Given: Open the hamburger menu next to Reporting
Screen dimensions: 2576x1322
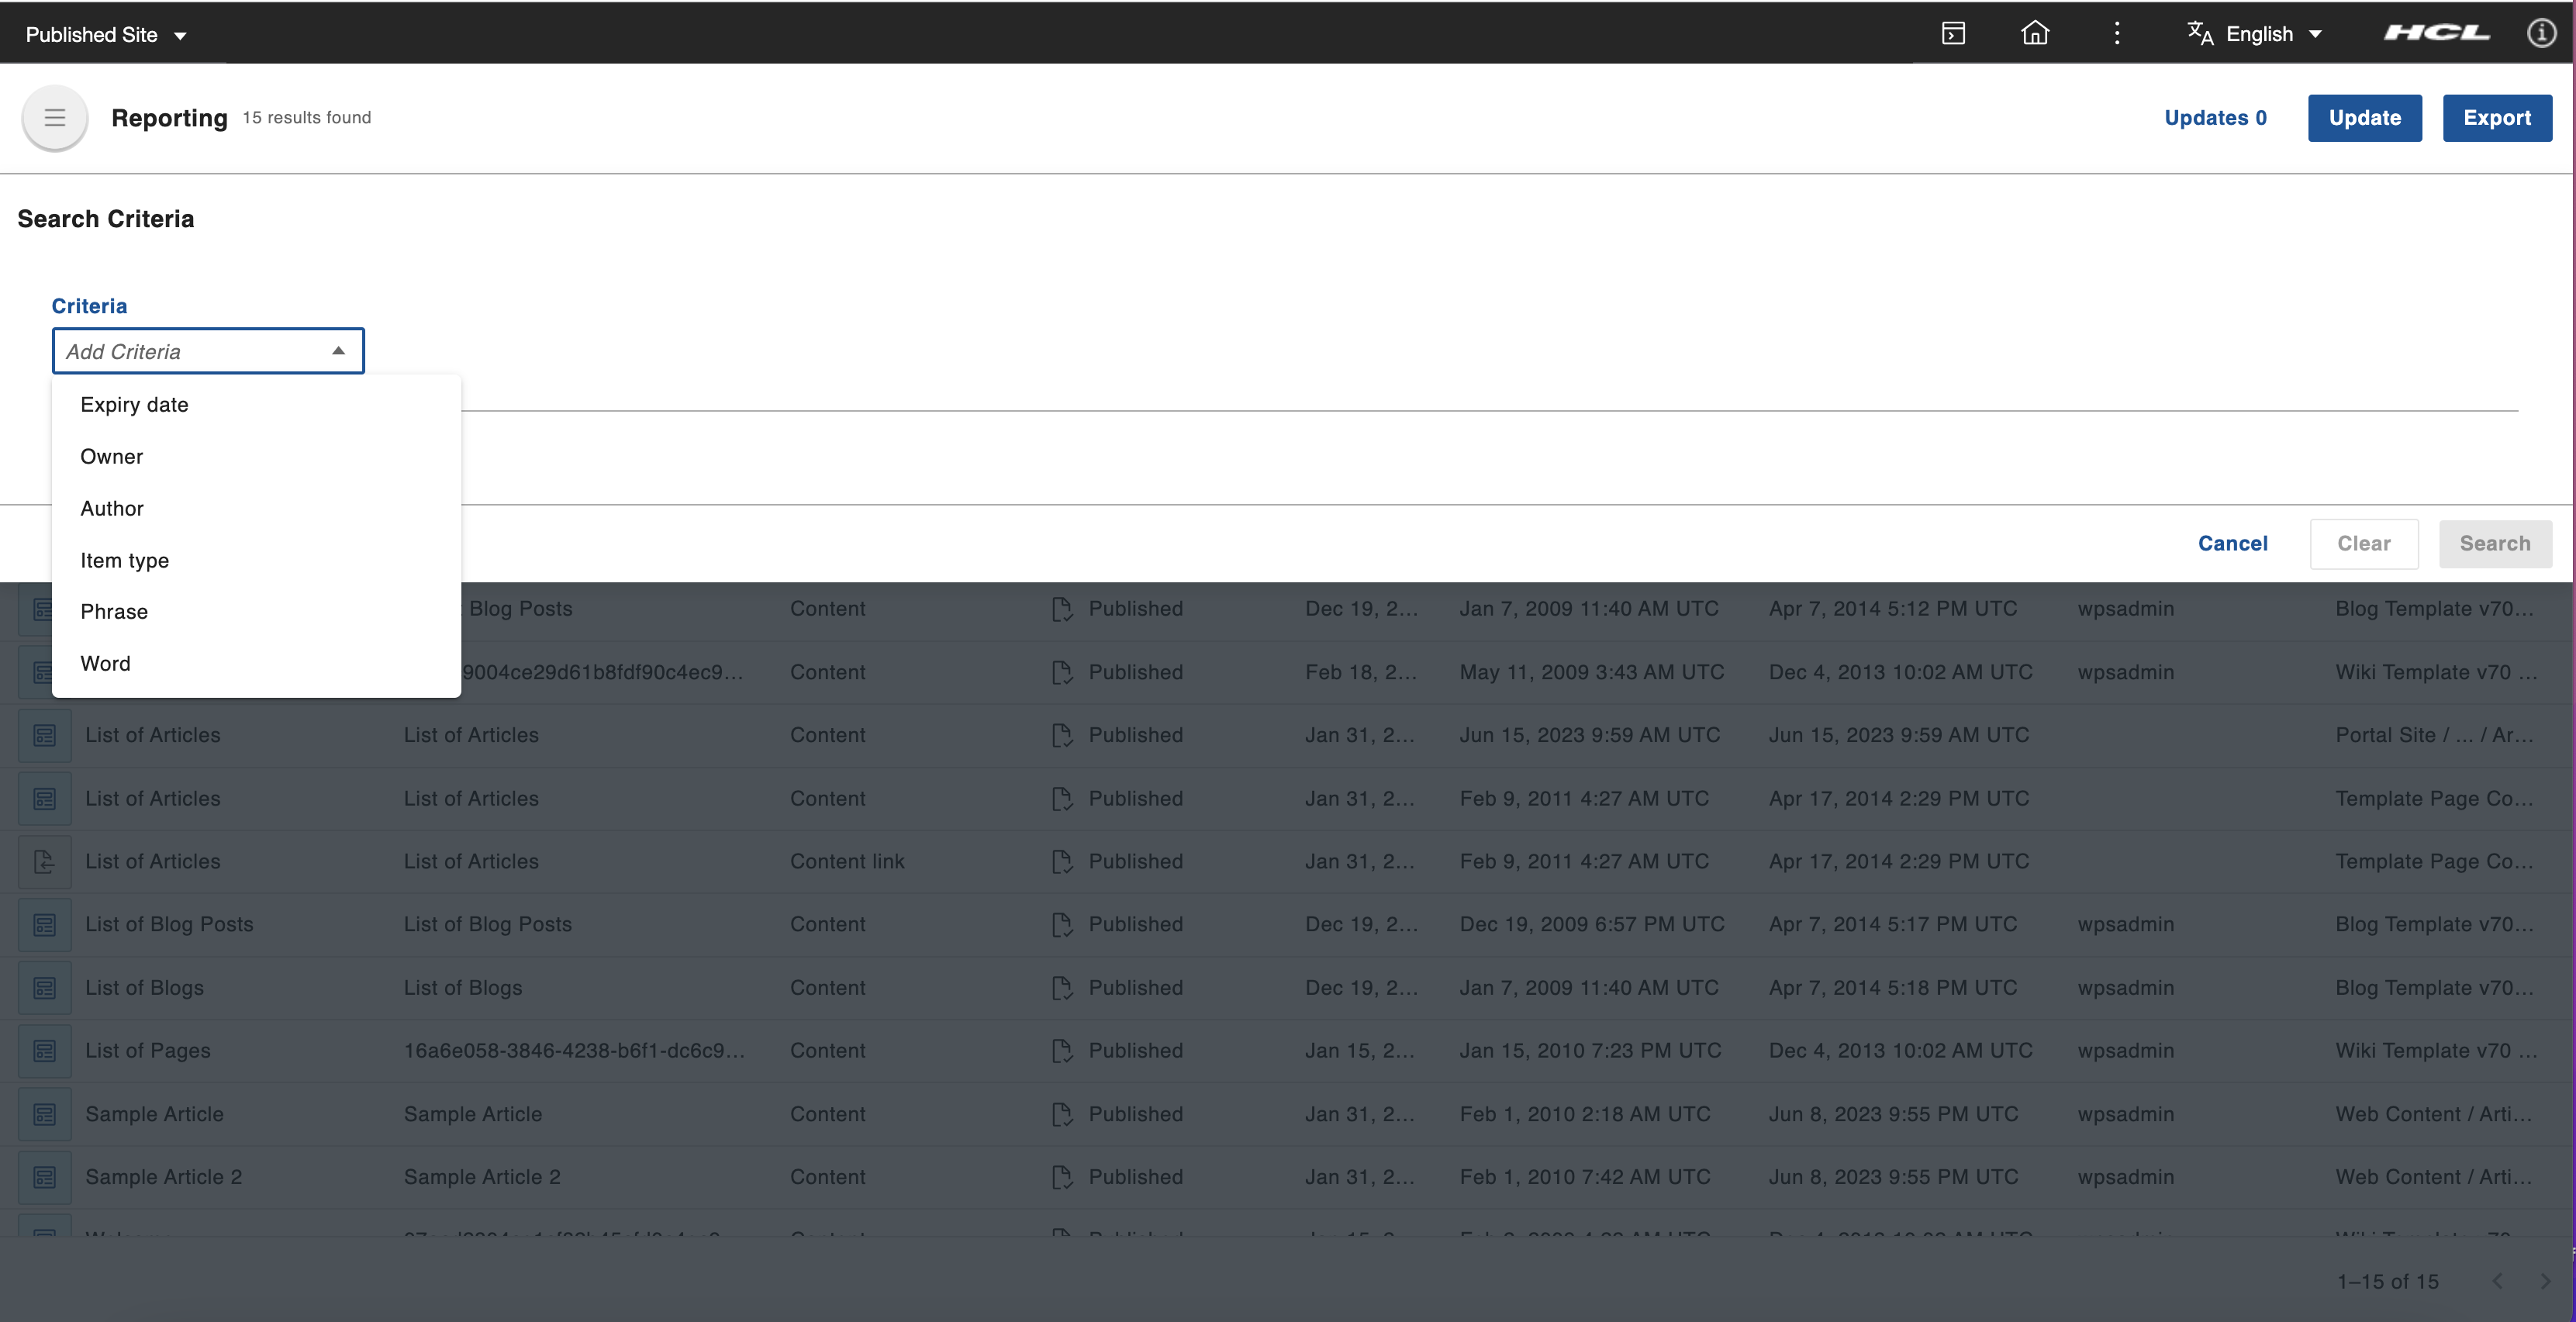Looking at the screenshot, I should [55, 118].
